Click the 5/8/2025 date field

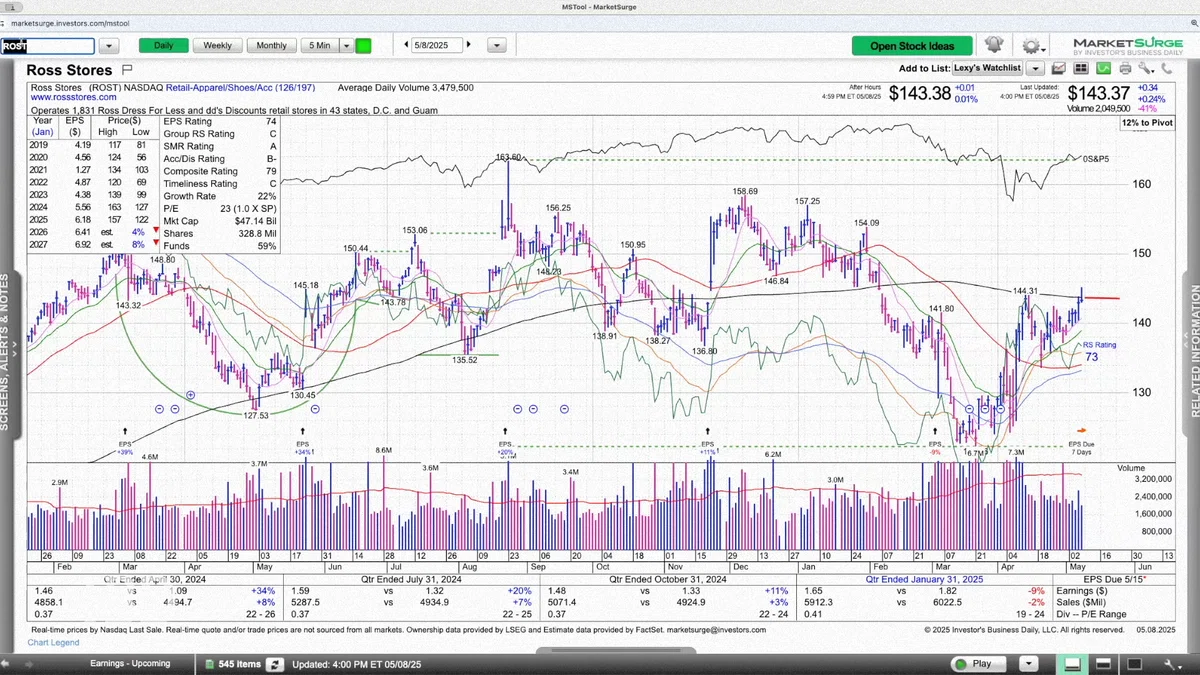coord(437,45)
